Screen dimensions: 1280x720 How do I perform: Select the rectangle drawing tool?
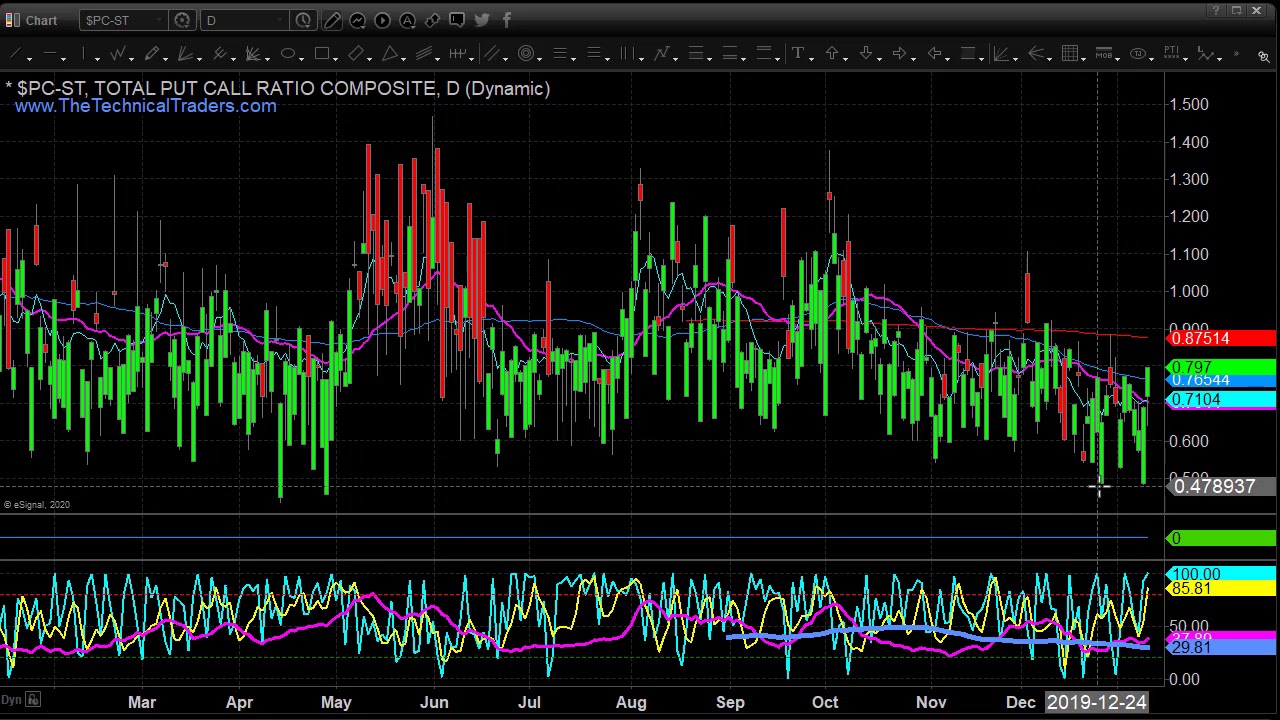tap(321, 53)
